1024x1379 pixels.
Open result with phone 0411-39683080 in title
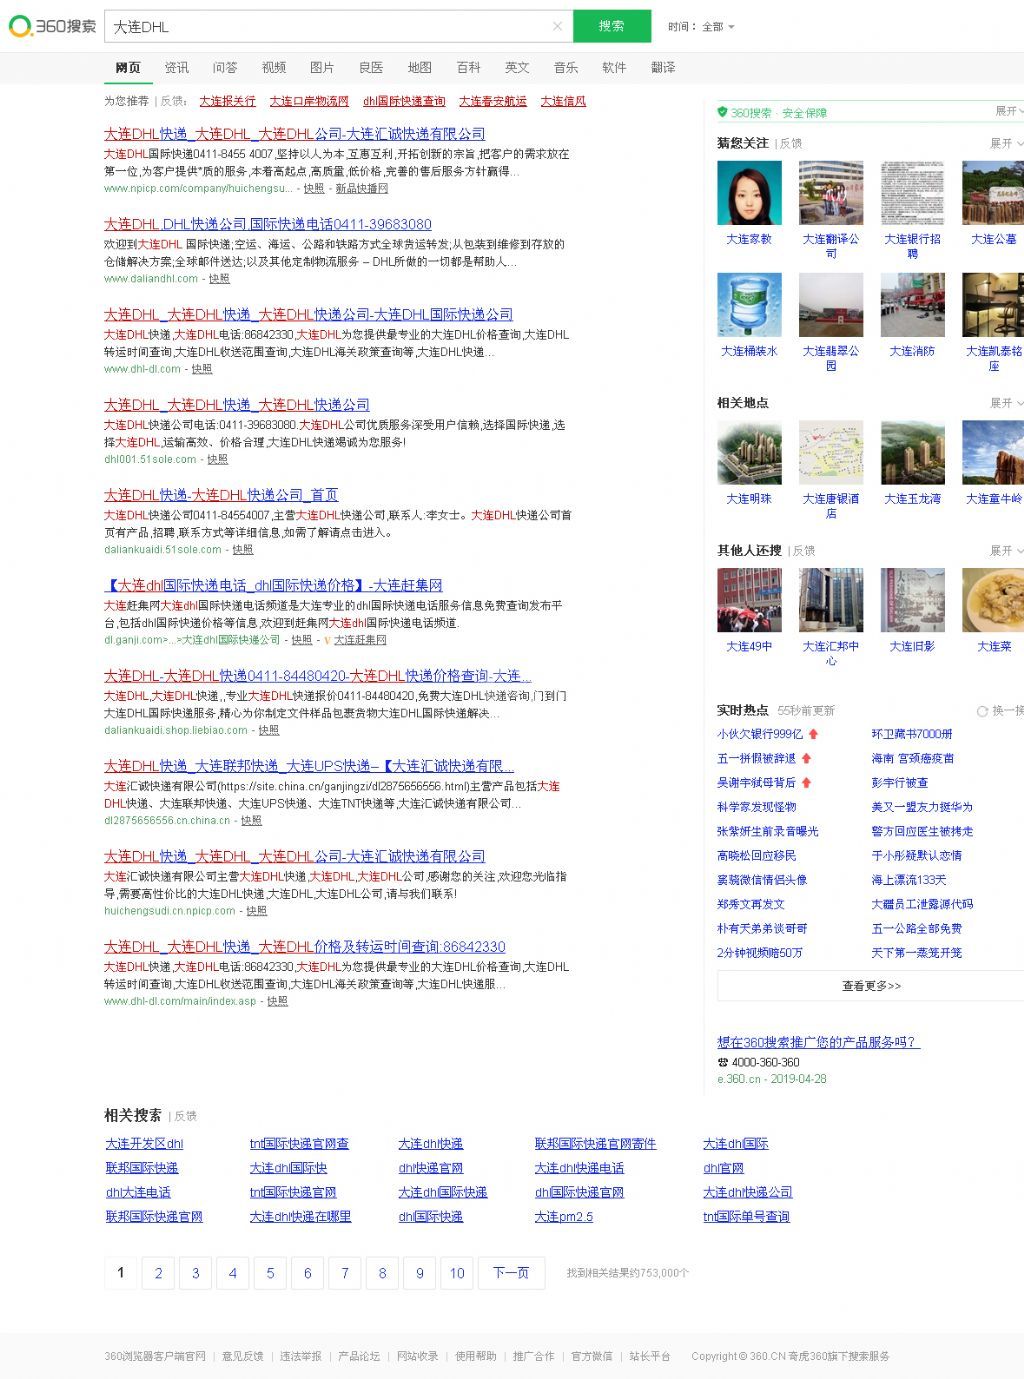pos(268,224)
